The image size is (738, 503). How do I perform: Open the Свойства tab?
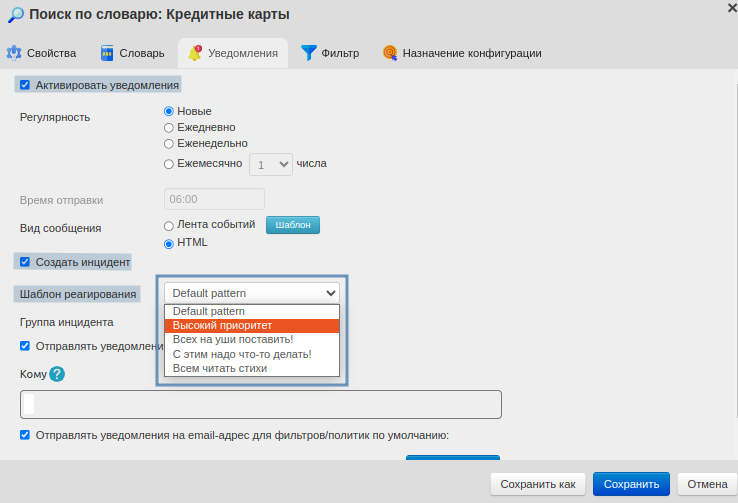43,53
